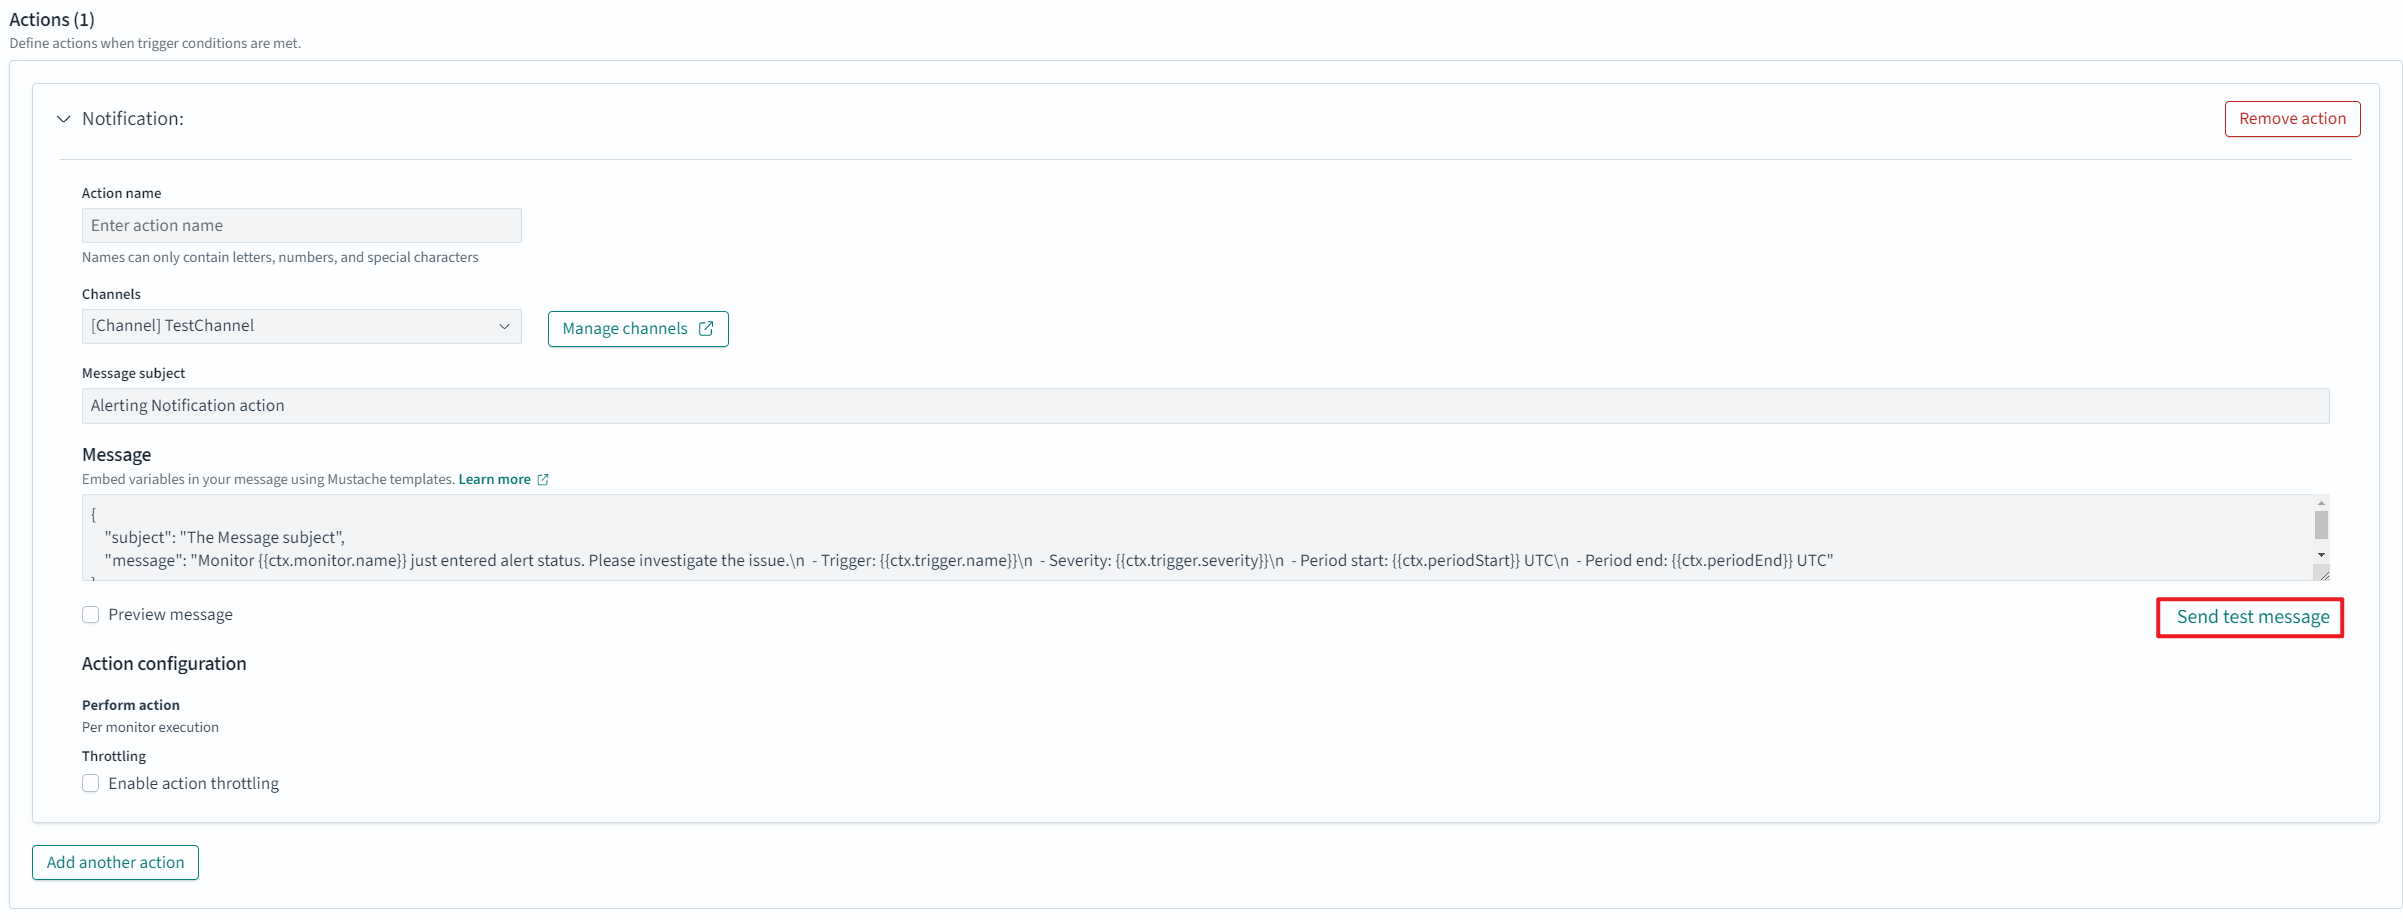
Task: Open the Learn more link
Action: click(494, 480)
